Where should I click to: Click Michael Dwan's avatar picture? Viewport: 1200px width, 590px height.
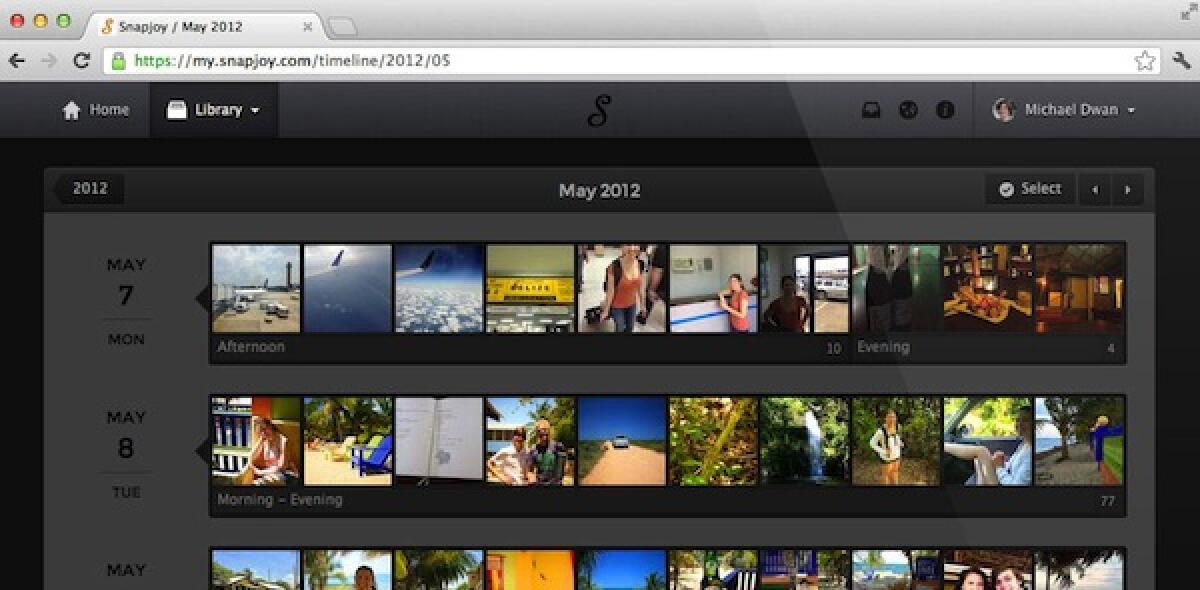pos(1004,110)
